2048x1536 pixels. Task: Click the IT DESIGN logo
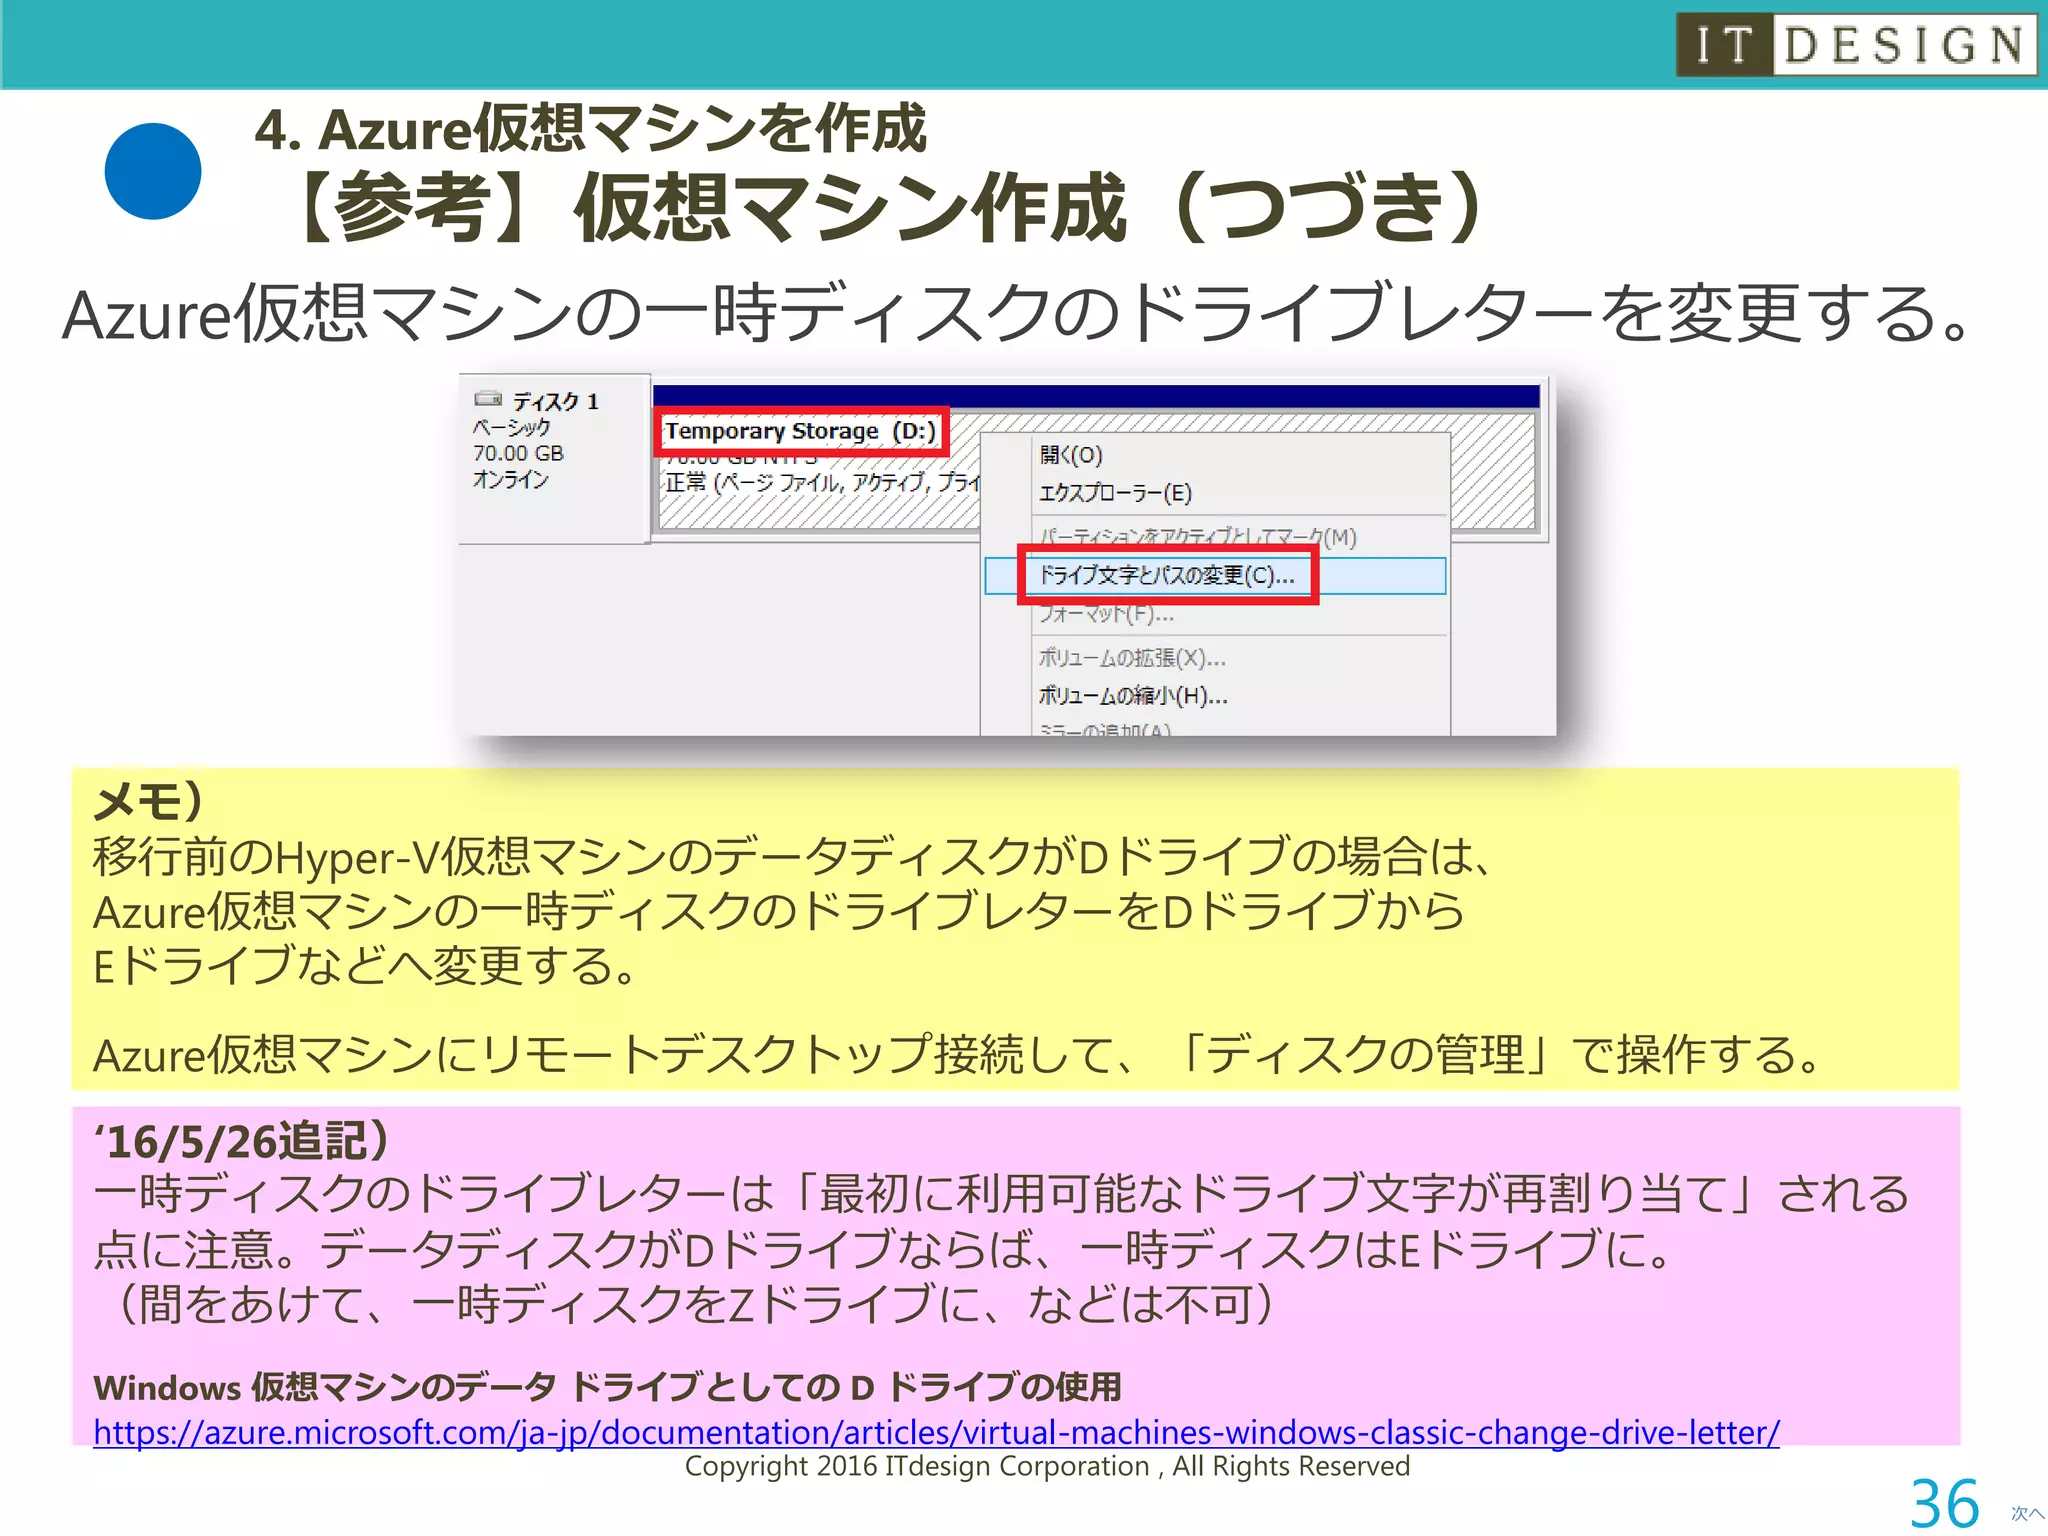point(1856,44)
